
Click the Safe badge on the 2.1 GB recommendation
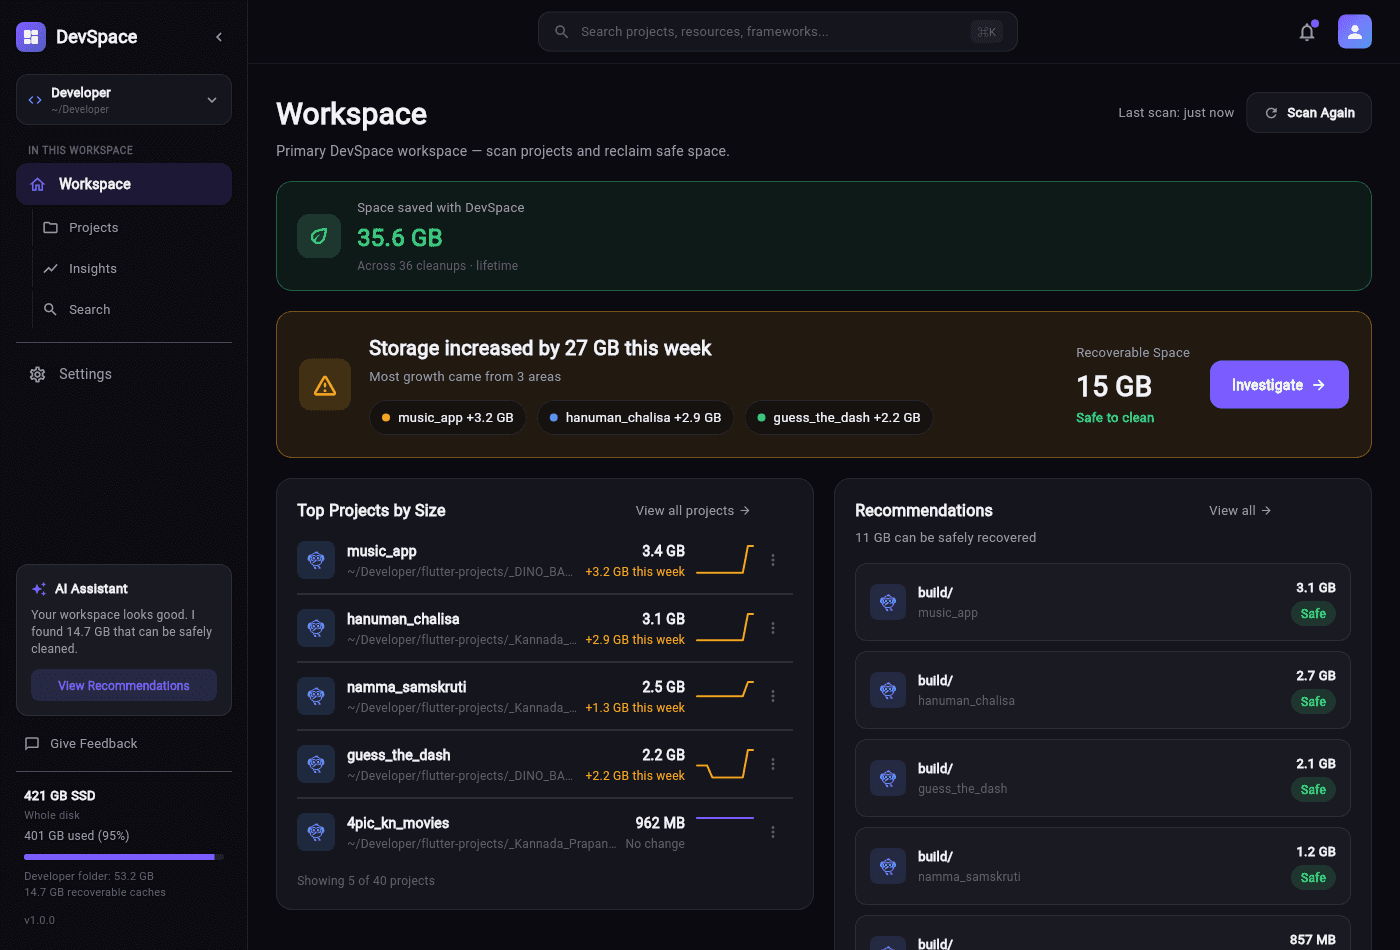1313,790
